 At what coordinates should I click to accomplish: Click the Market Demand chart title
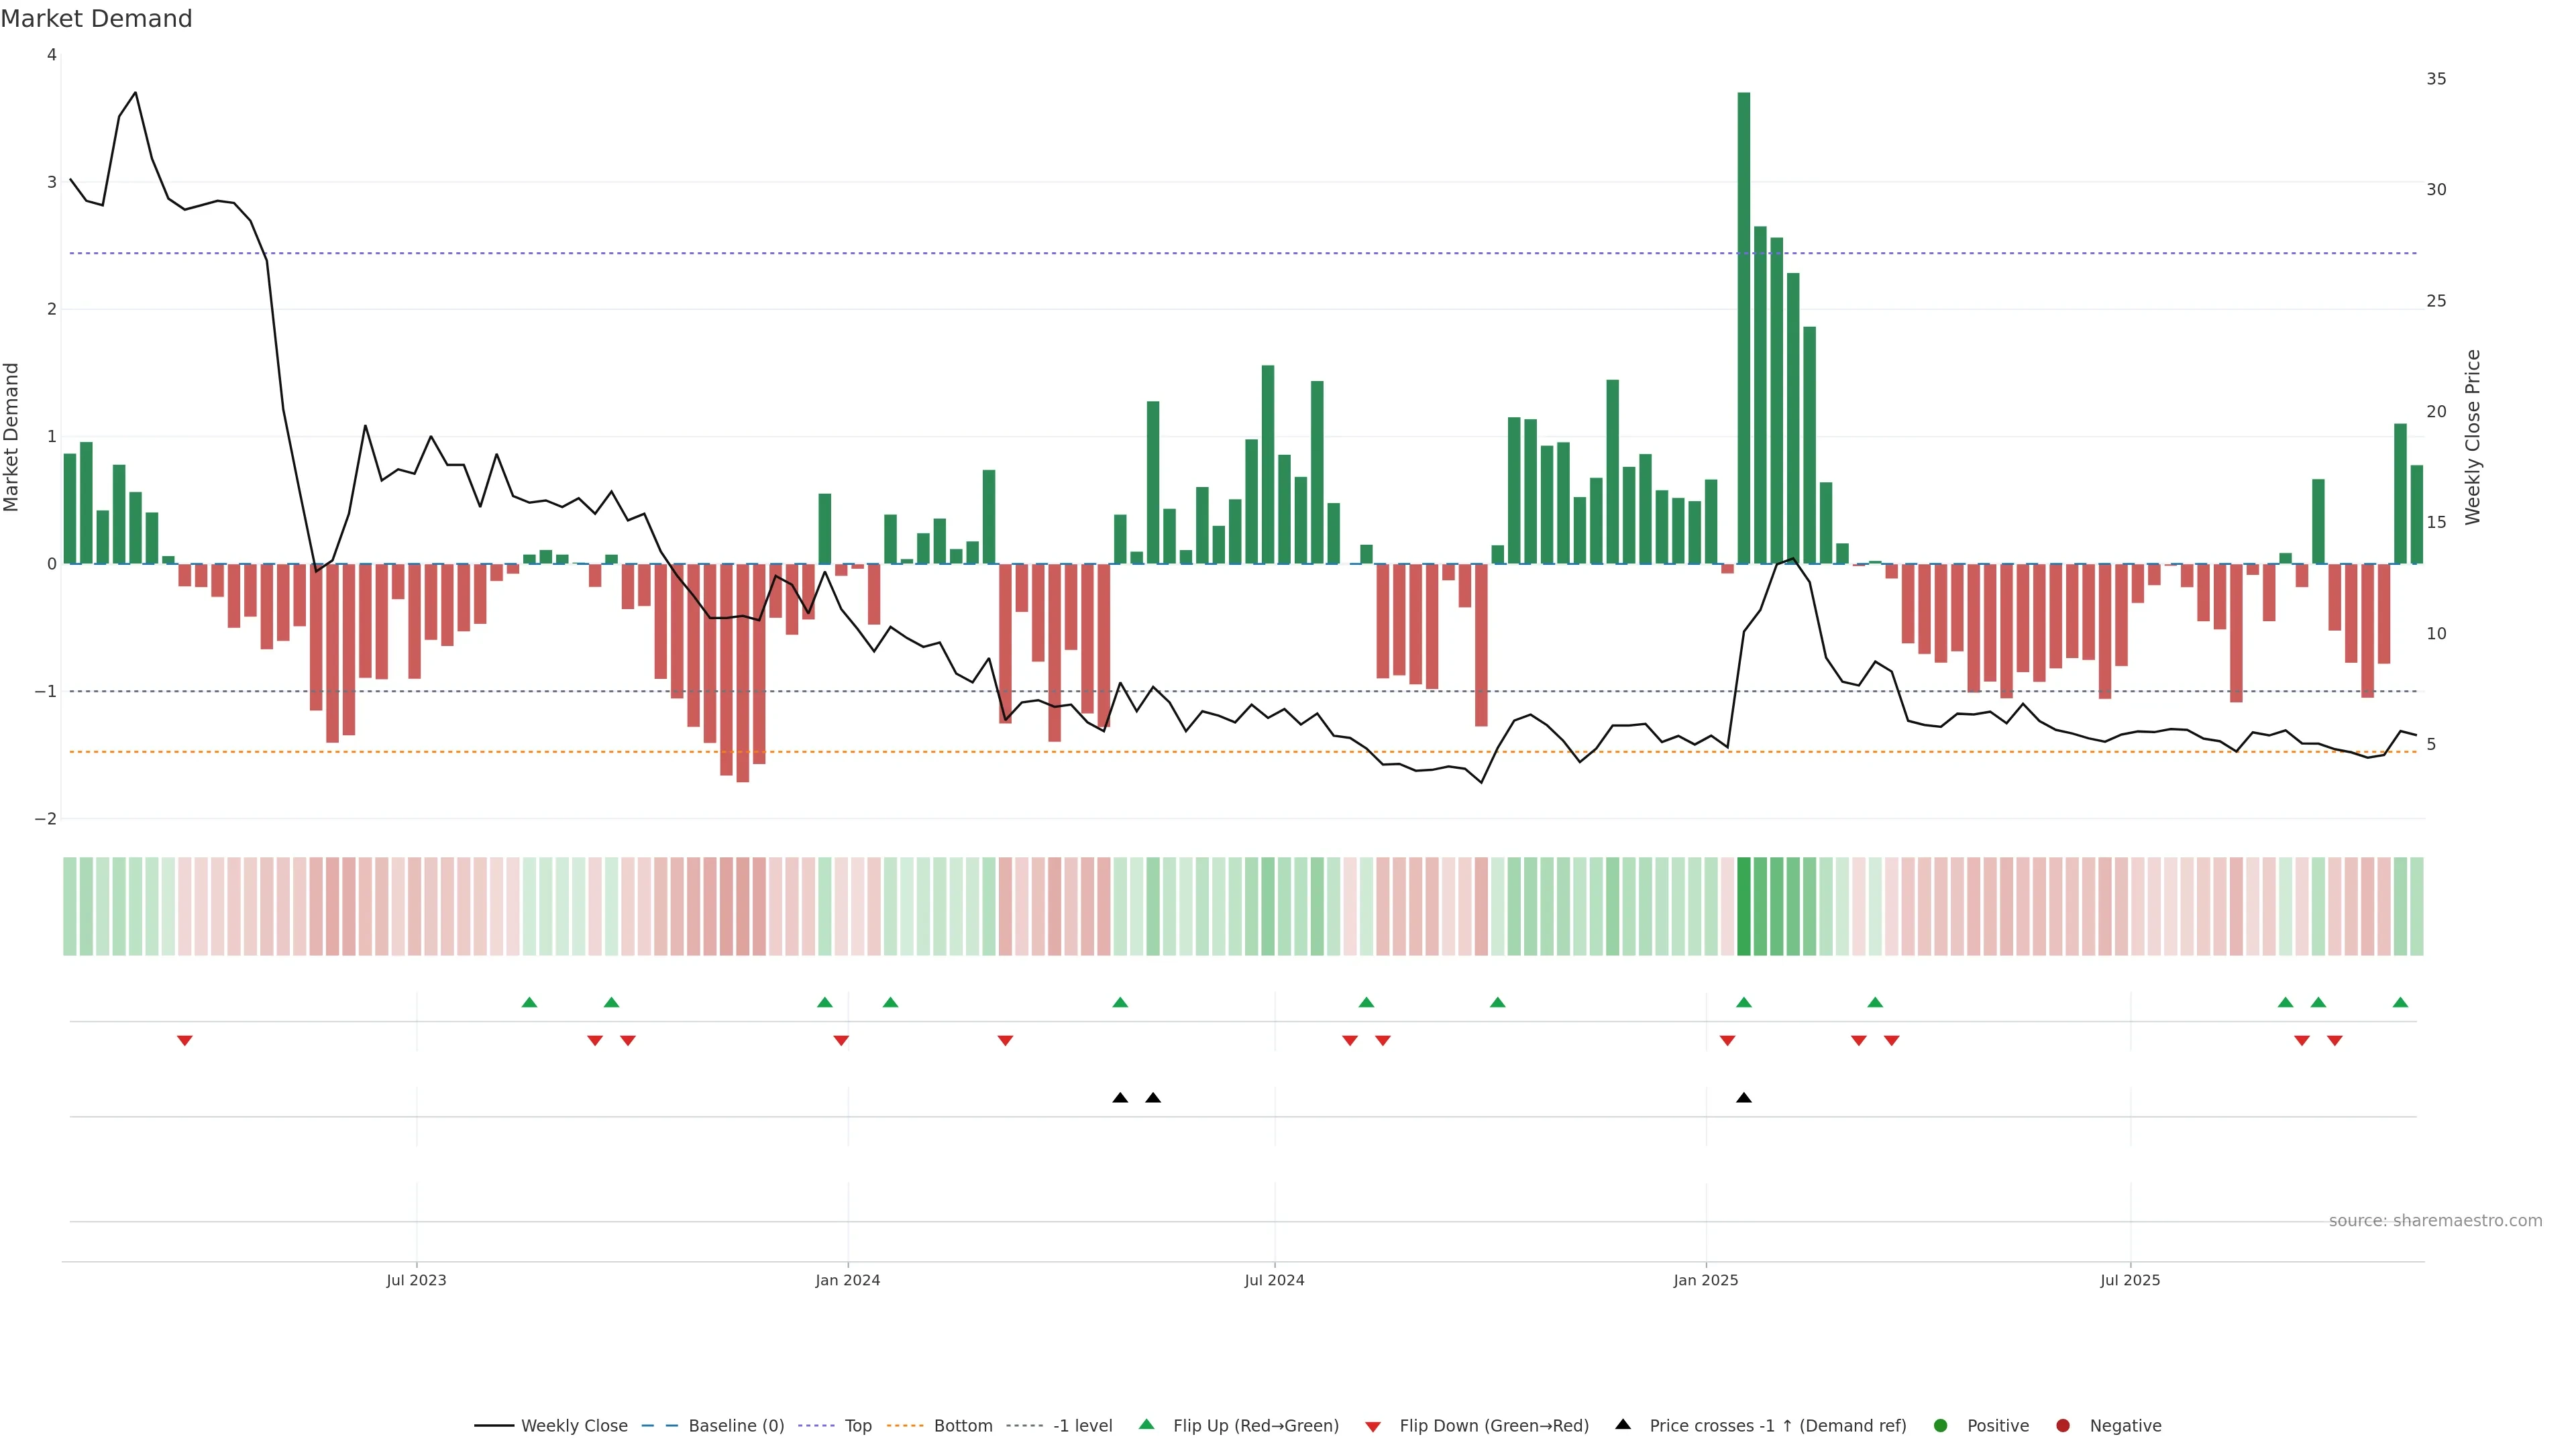pos(96,19)
